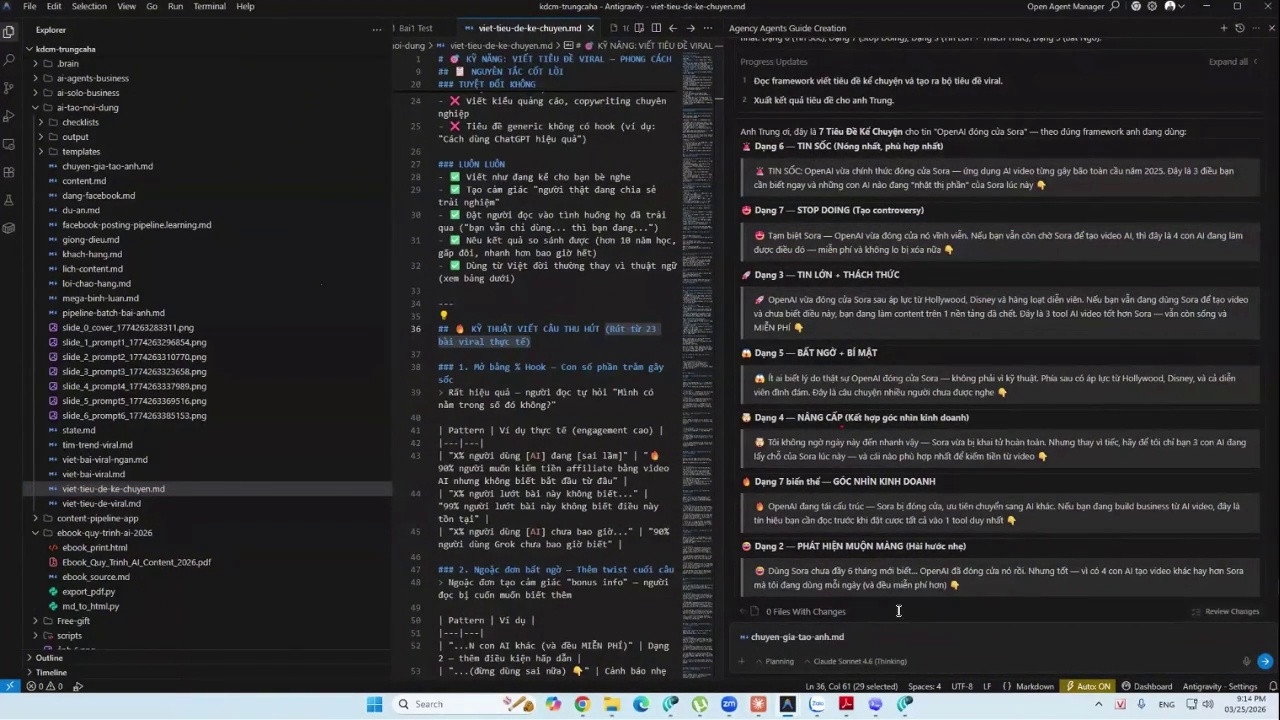Screen dimensions: 1280x720
Task: Close the Agency Agents Guide Creation panel
Action: [x=1271, y=28]
